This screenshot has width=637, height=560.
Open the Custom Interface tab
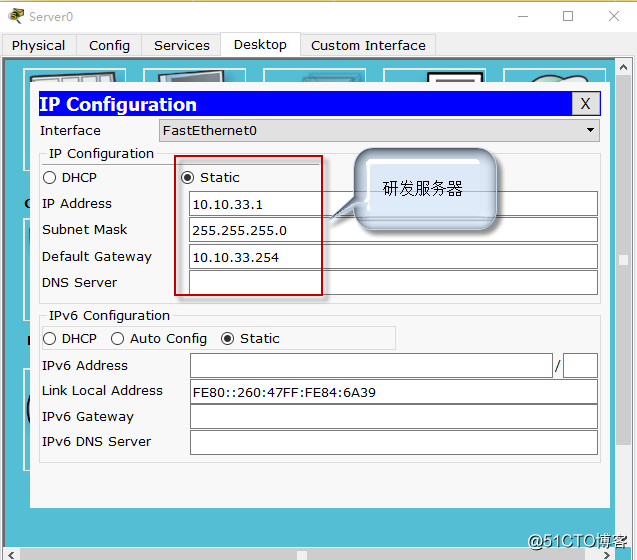pyautogui.click(x=368, y=45)
